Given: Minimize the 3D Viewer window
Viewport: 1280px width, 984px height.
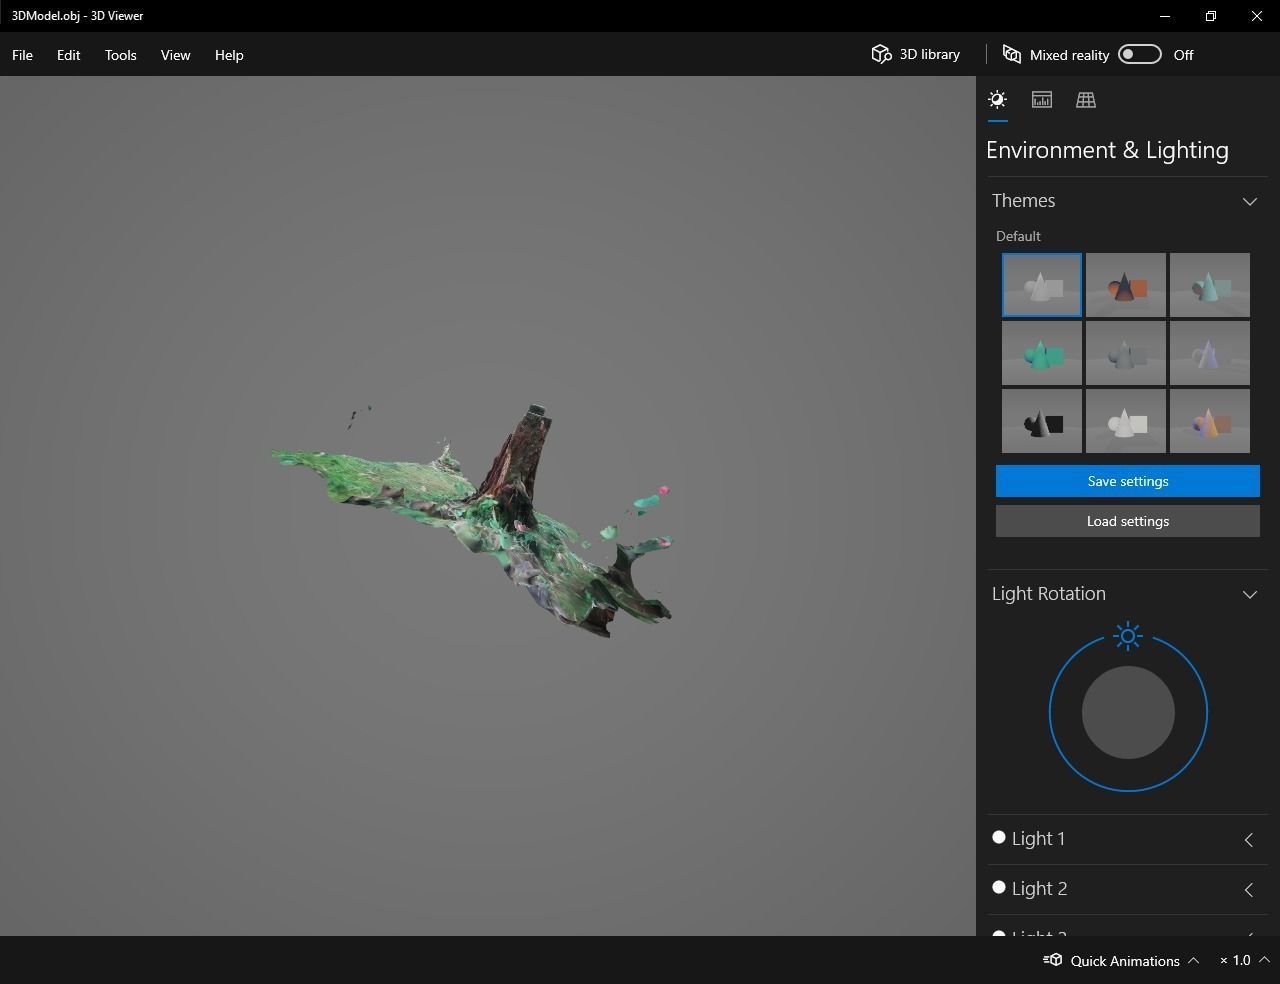Looking at the screenshot, I should tap(1165, 16).
